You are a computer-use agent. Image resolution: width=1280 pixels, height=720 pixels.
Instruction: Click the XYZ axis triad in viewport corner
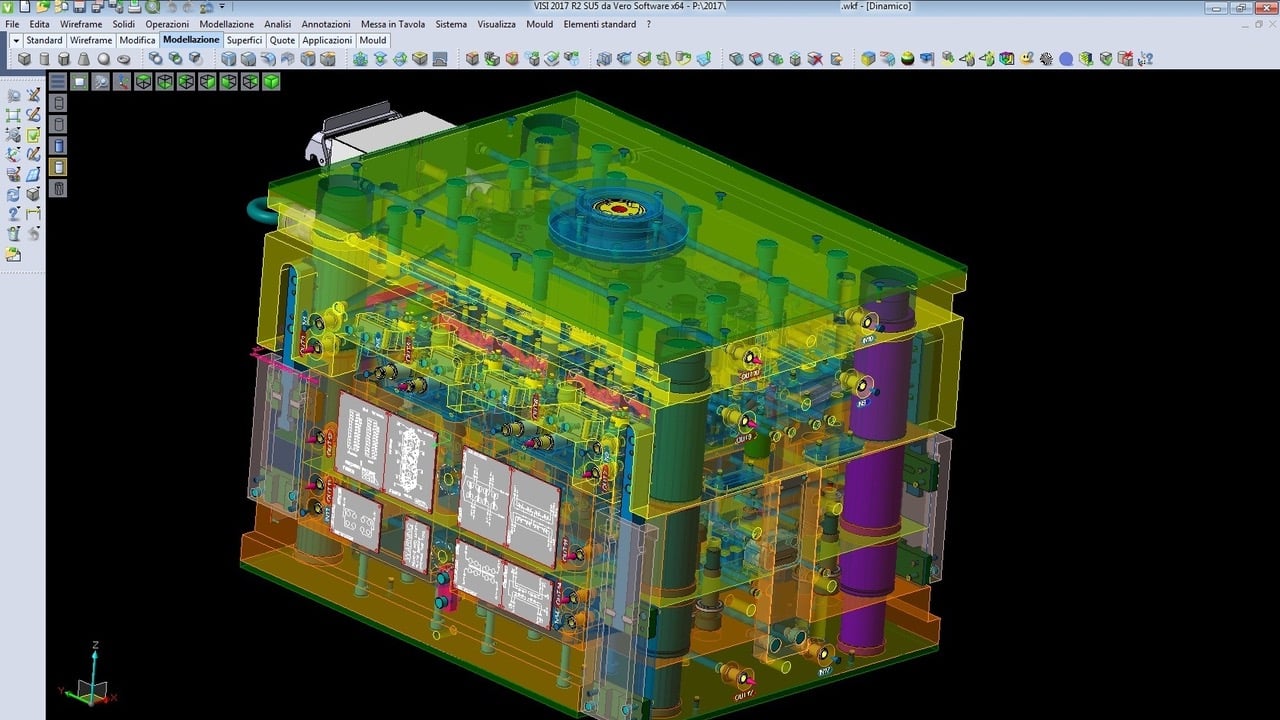pyautogui.click(x=92, y=680)
